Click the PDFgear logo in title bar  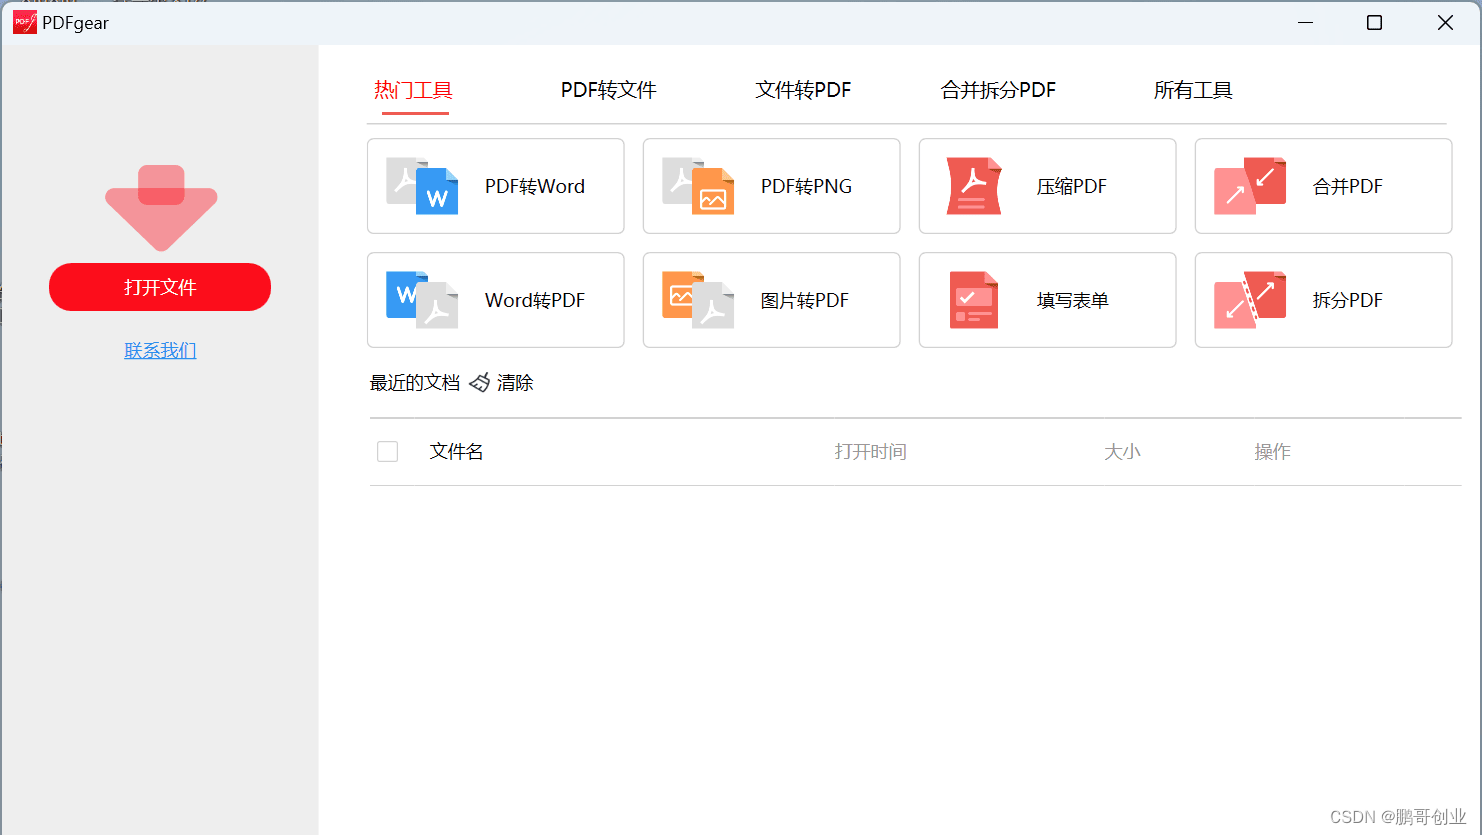pyautogui.click(x=25, y=22)
